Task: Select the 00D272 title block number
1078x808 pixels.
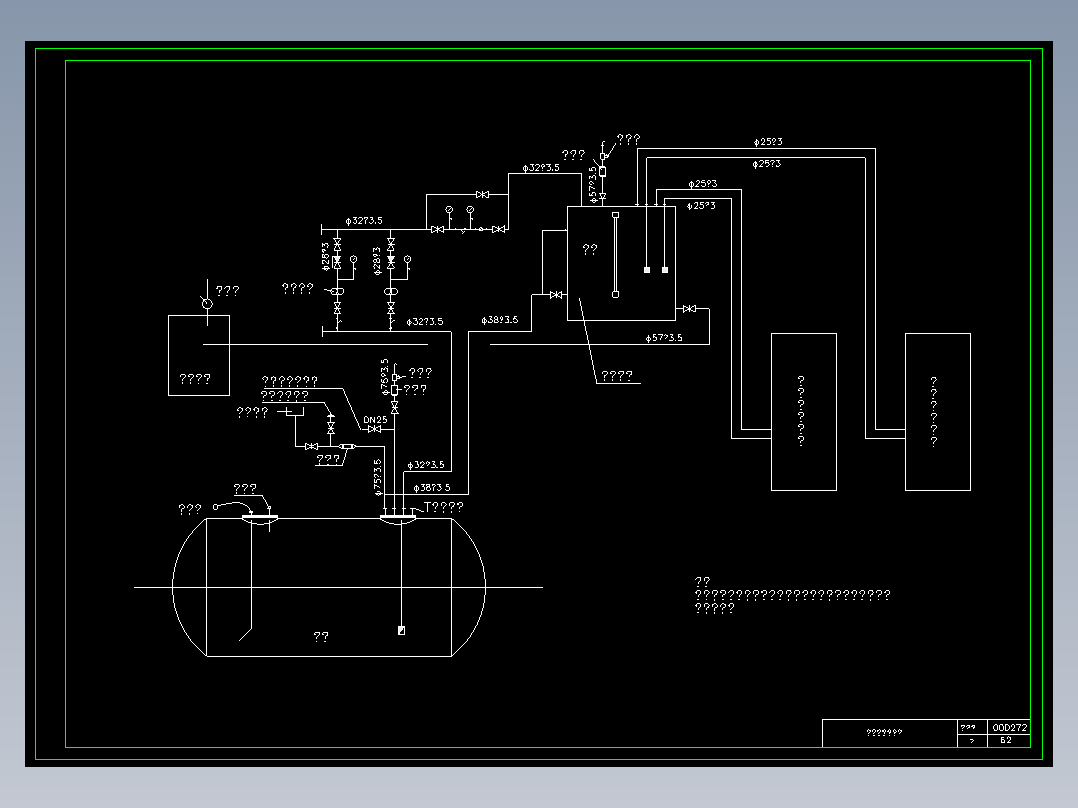Action: (1009, 728)
